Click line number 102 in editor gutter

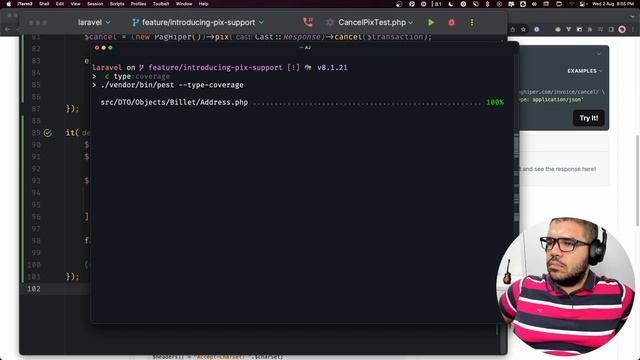34,289
